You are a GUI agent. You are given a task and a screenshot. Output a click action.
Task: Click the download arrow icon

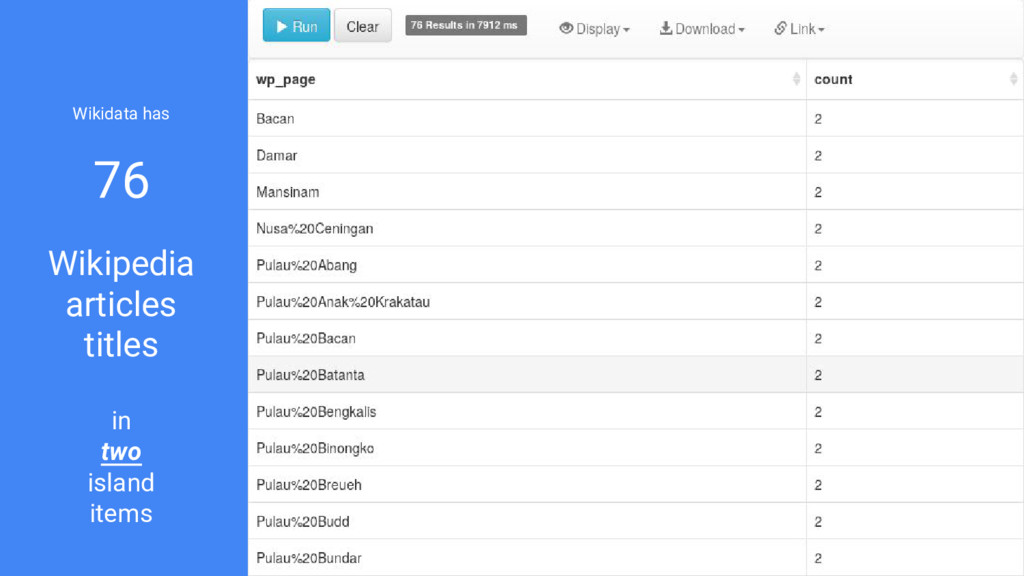point(665,28)
